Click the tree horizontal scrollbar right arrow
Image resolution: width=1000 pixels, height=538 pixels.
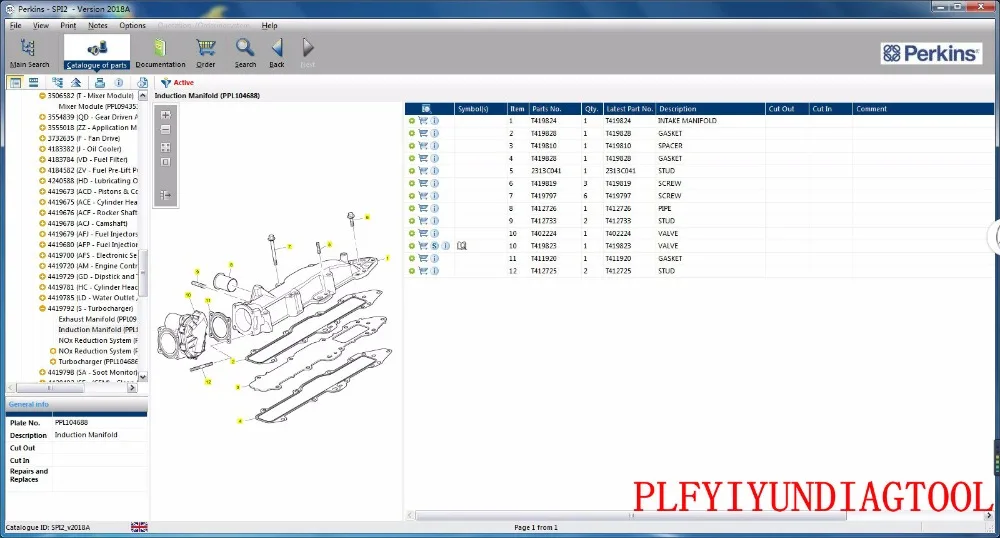pyautogui.click(x=132, y=388)
